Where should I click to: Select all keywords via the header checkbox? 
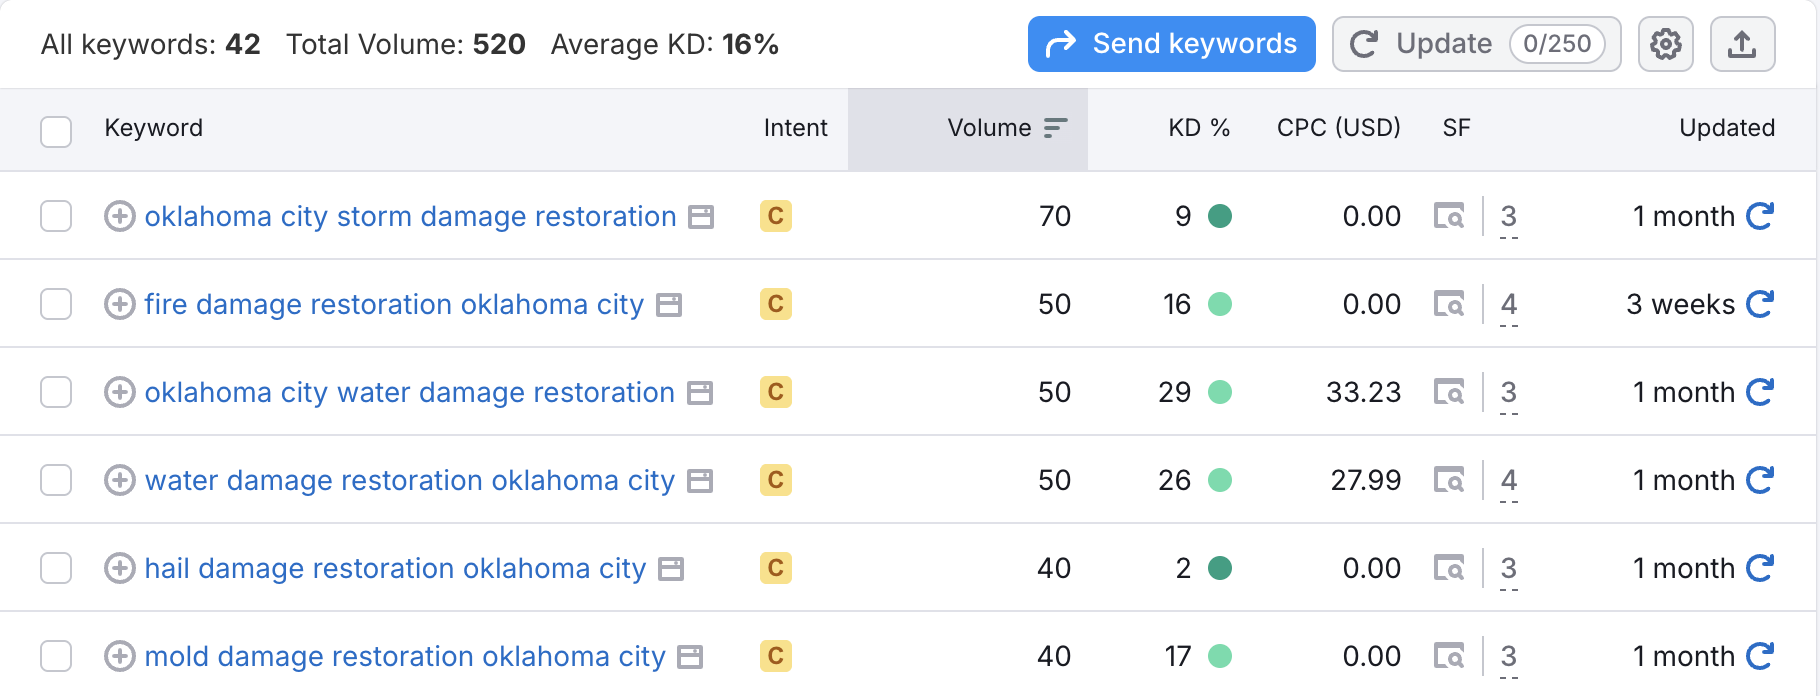(56, 131)
